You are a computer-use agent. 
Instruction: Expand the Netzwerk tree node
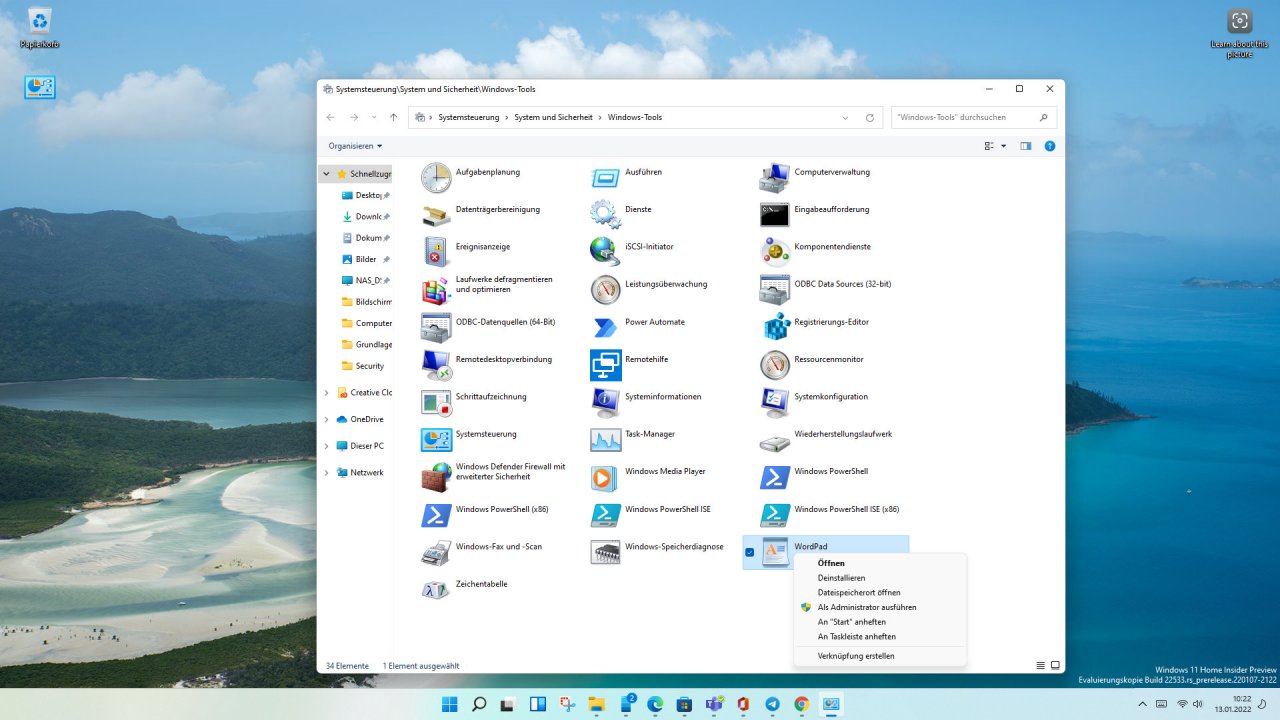coord(326,472)
